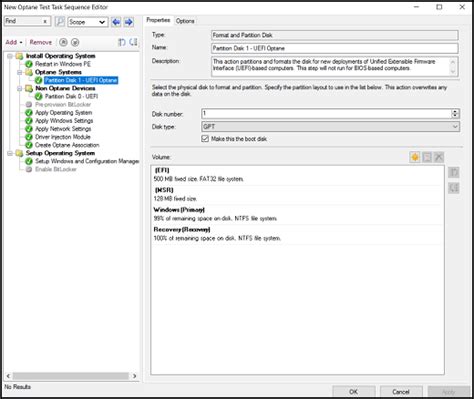Select Partition Disk 0 - UEFI step
474x399 pixels.
71,96
